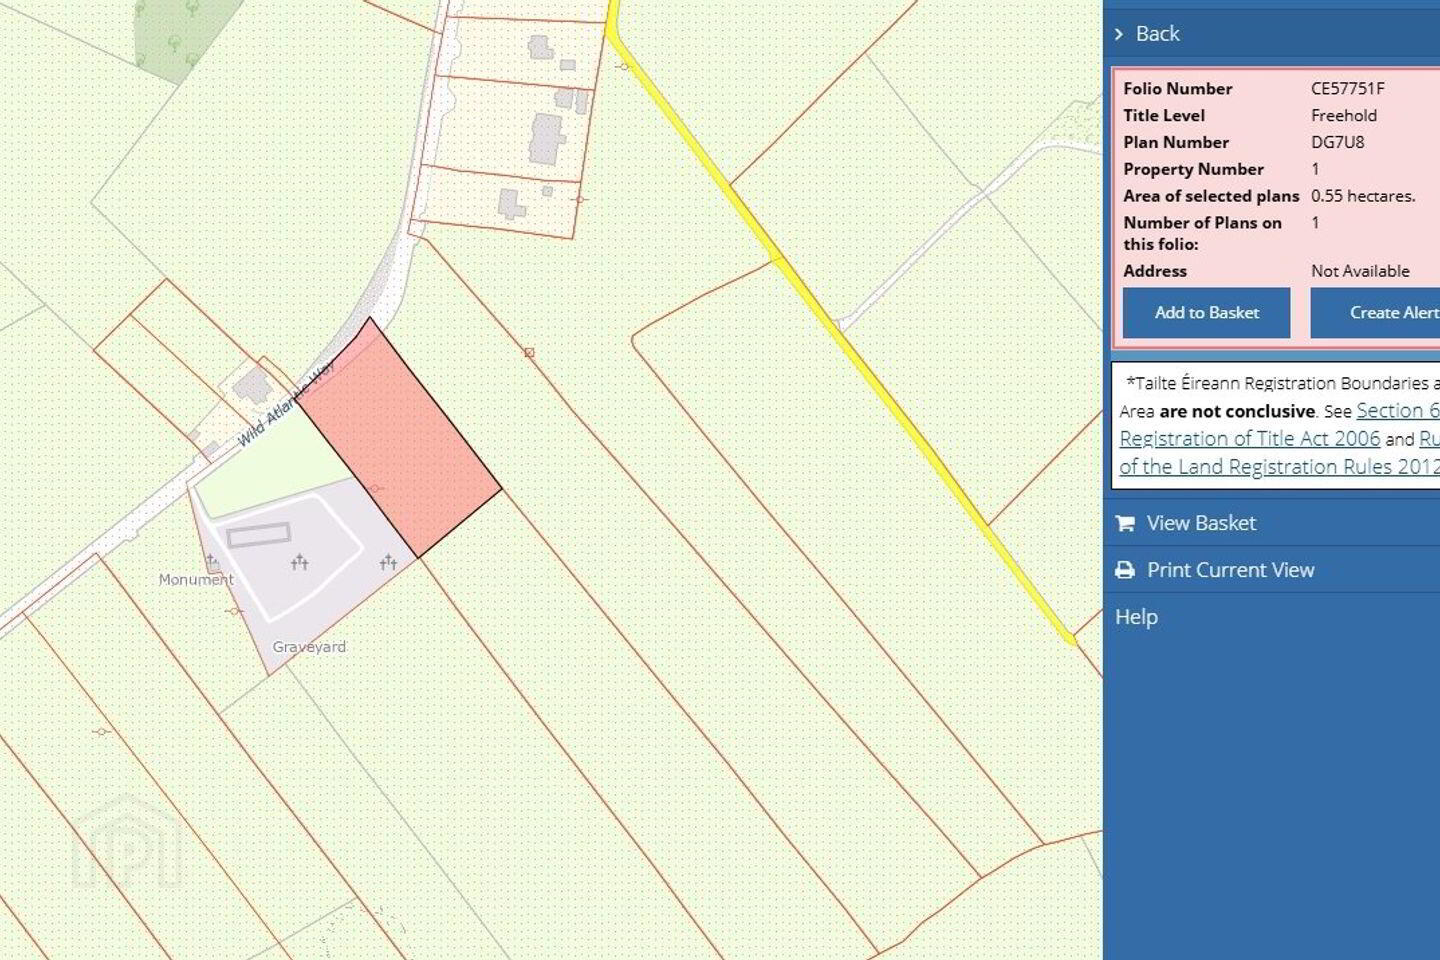Image resolution: width=1440 pixels, height=960 pixels.
Task: Open the Help menu item
Action: click(1136, 617)
